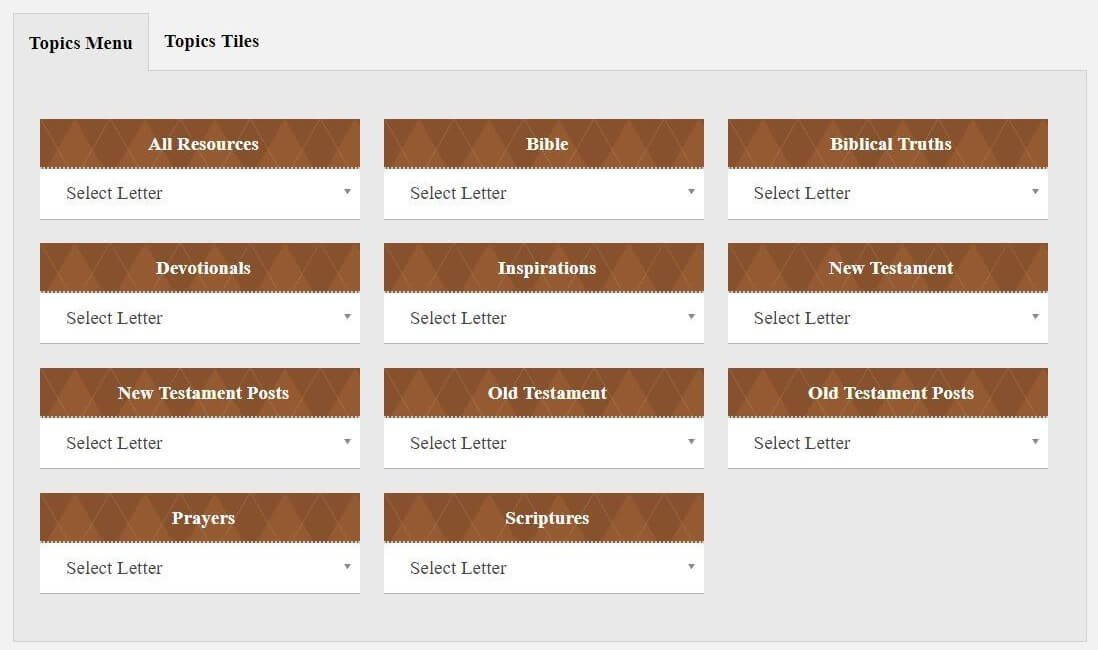Open Old Testament Posts letter dropdown
The image size is (1098, 650).
click(887, 443)
